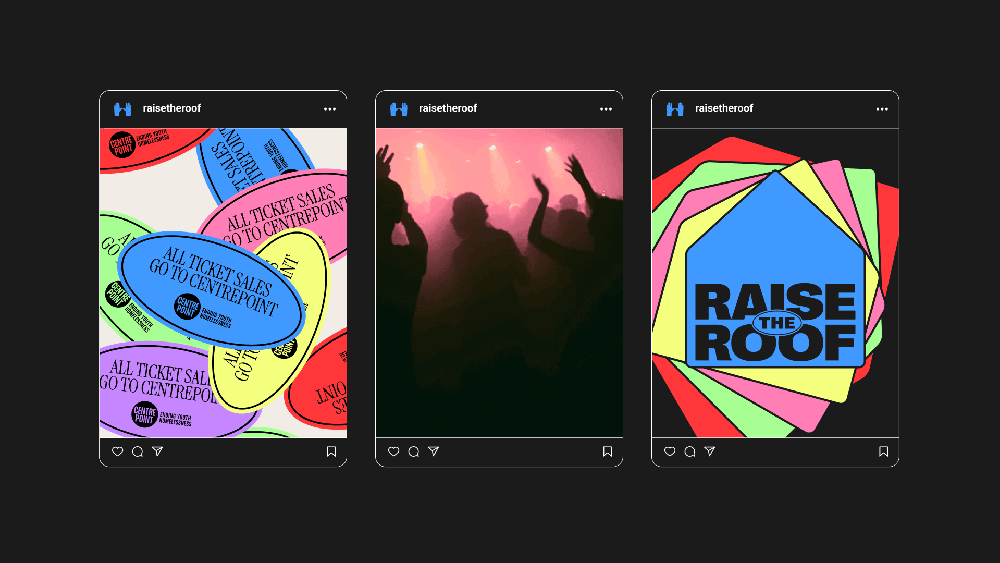The width and height of the screenshot is (1000, 563).
Task: Like the ticket sales stickers post
Action: pos(118,452)
